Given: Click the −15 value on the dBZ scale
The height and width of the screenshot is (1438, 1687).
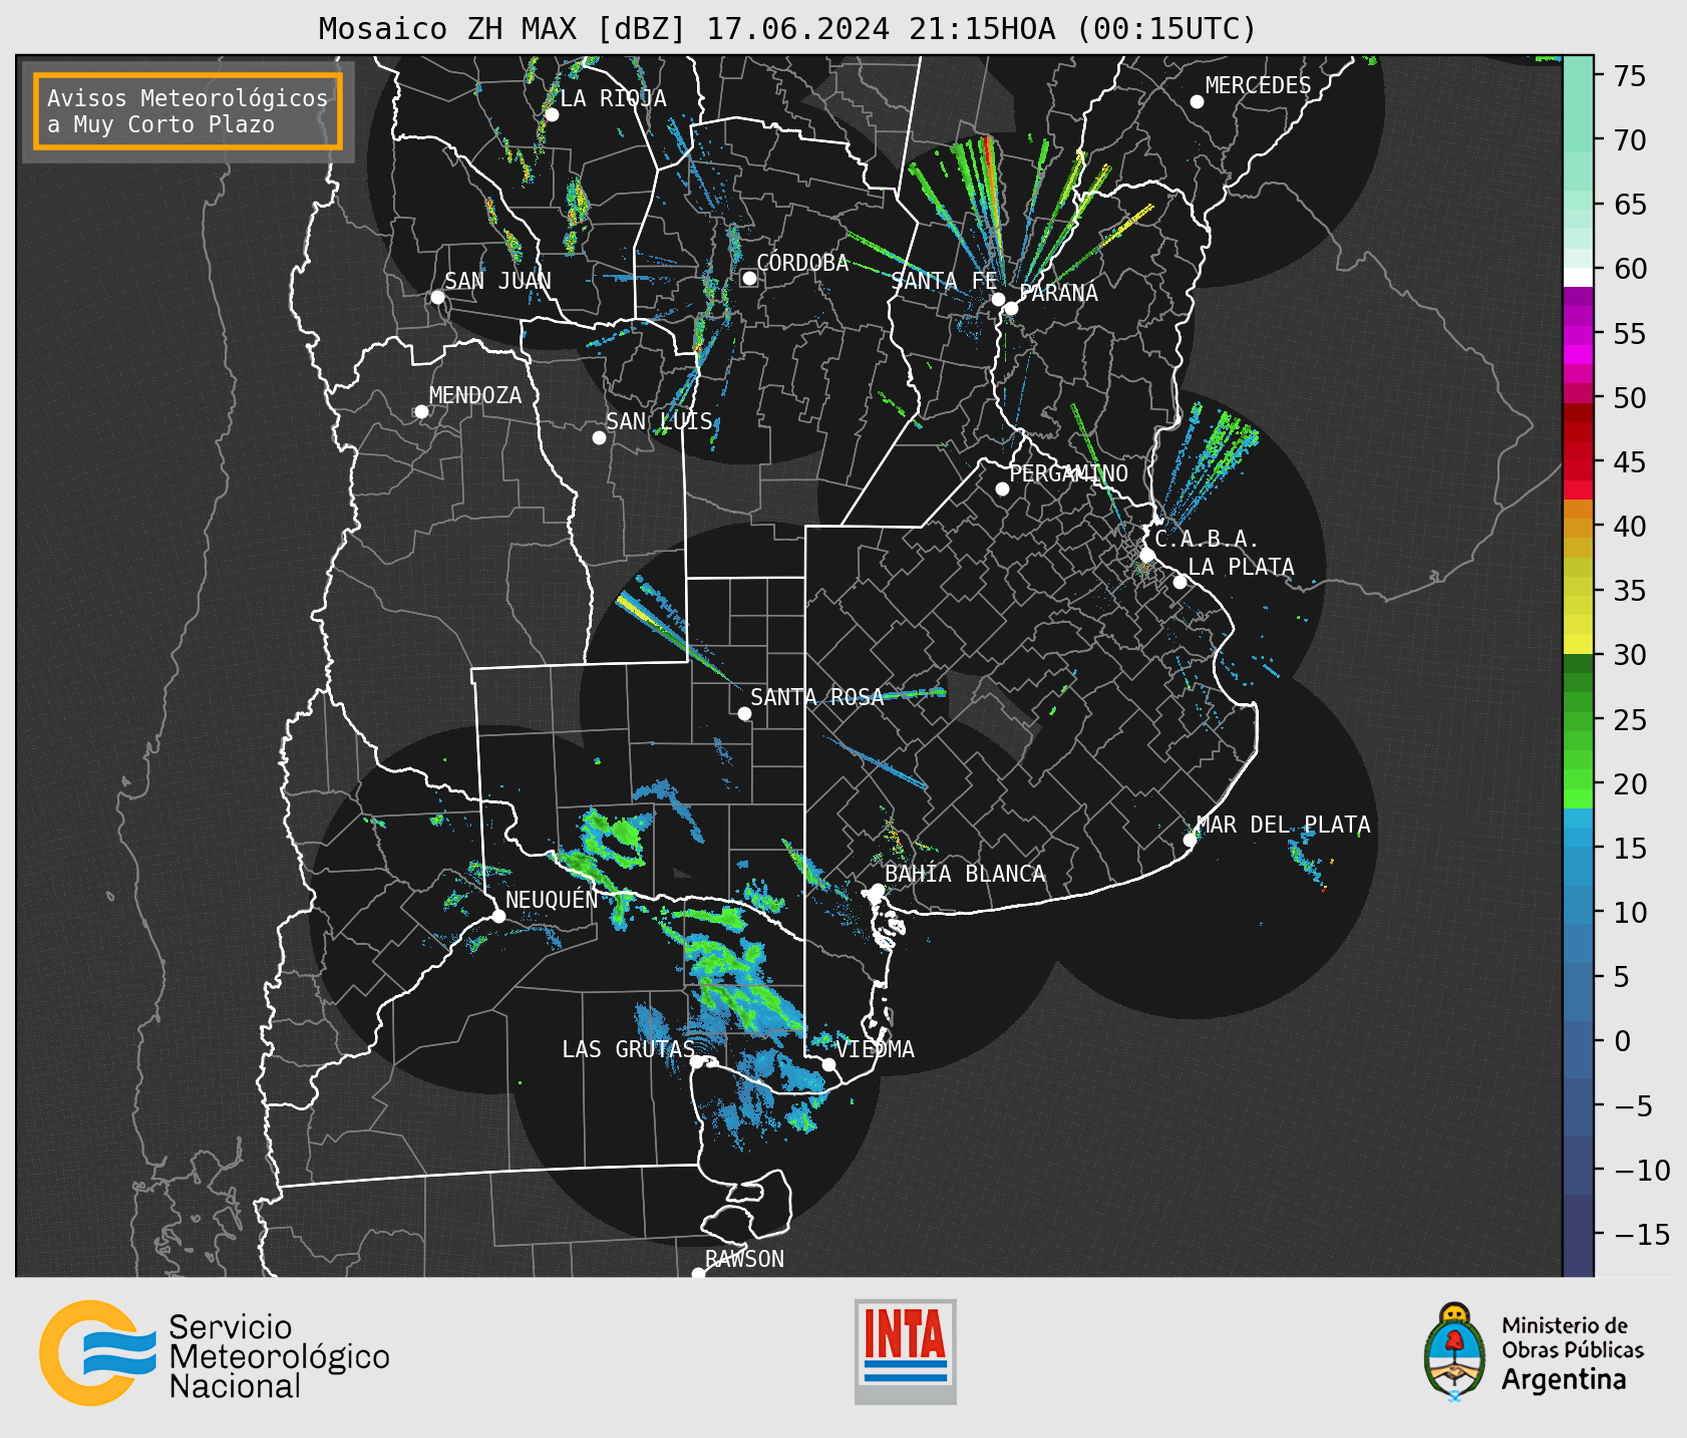Looking at the screenshot, I should pos(1640,1234).
